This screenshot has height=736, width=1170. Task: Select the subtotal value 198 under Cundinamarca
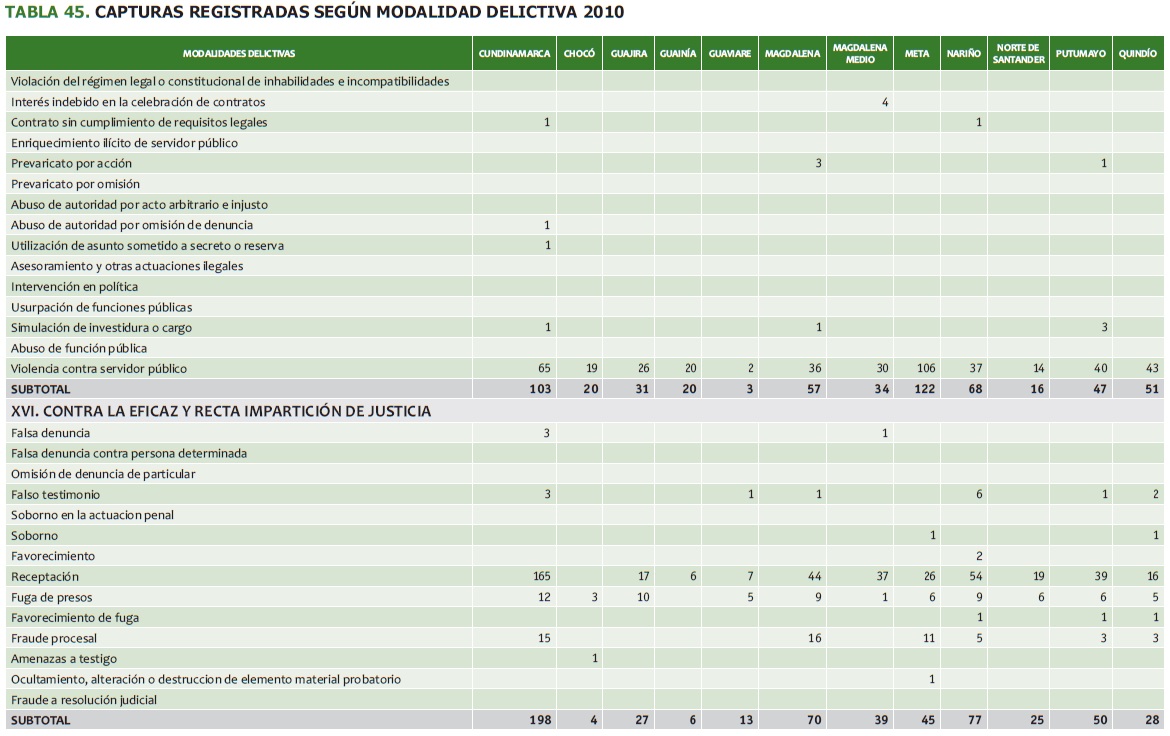click(x=539, y=720)
